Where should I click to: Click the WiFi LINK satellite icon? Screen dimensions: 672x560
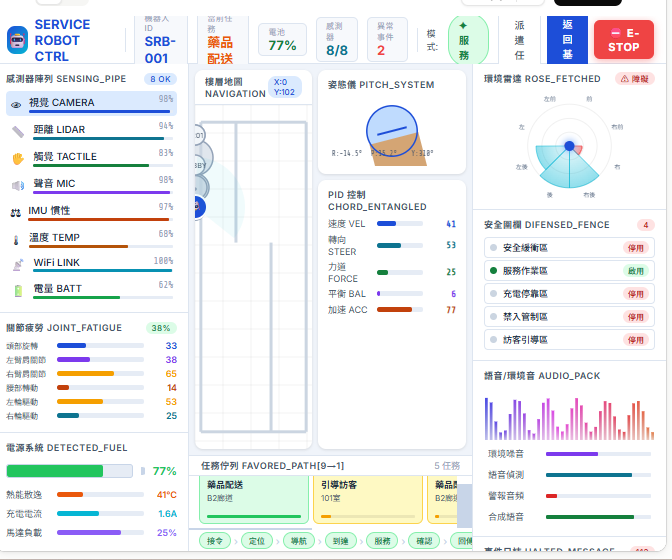click(x=18, y=265)
